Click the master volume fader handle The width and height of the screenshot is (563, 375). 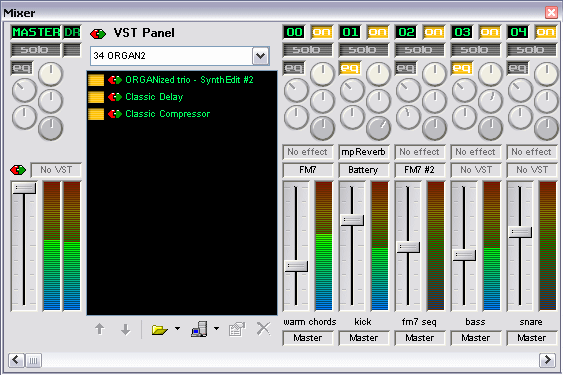[24, 188]
